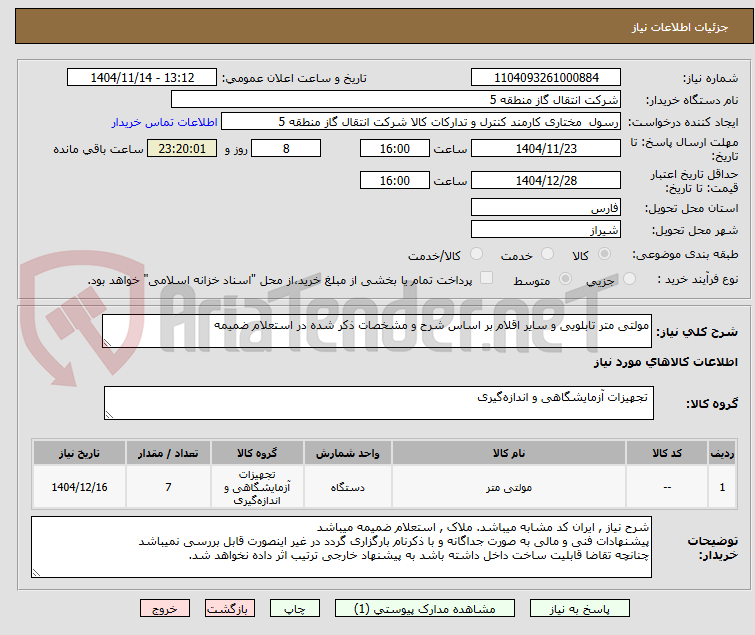Select the جزیی purchase type radio

(x=629, y=279)
